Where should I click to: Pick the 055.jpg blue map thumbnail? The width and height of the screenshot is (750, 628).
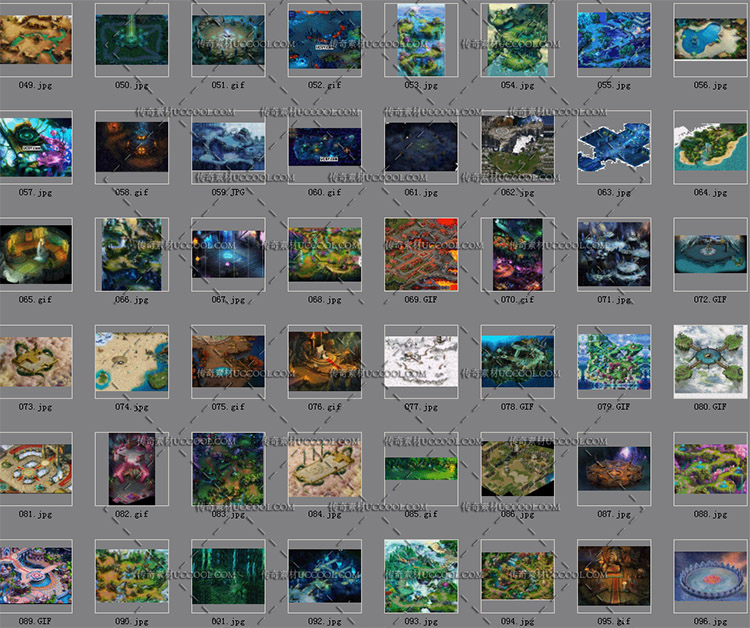[x=614, y=40]
